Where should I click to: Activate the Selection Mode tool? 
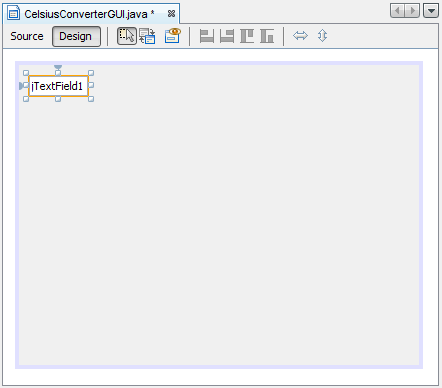coord(127,36)
